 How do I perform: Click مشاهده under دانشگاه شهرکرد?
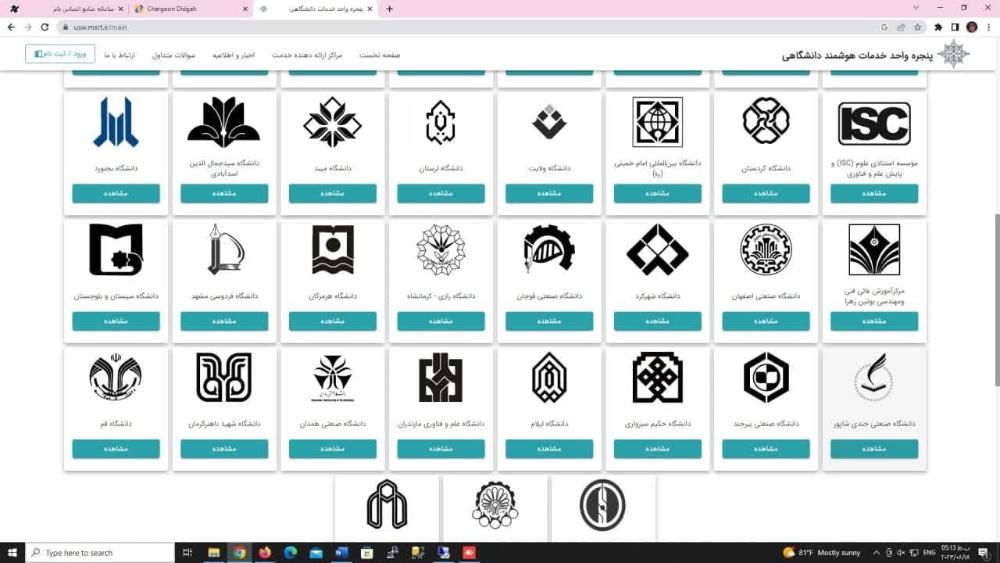point(658,321)
